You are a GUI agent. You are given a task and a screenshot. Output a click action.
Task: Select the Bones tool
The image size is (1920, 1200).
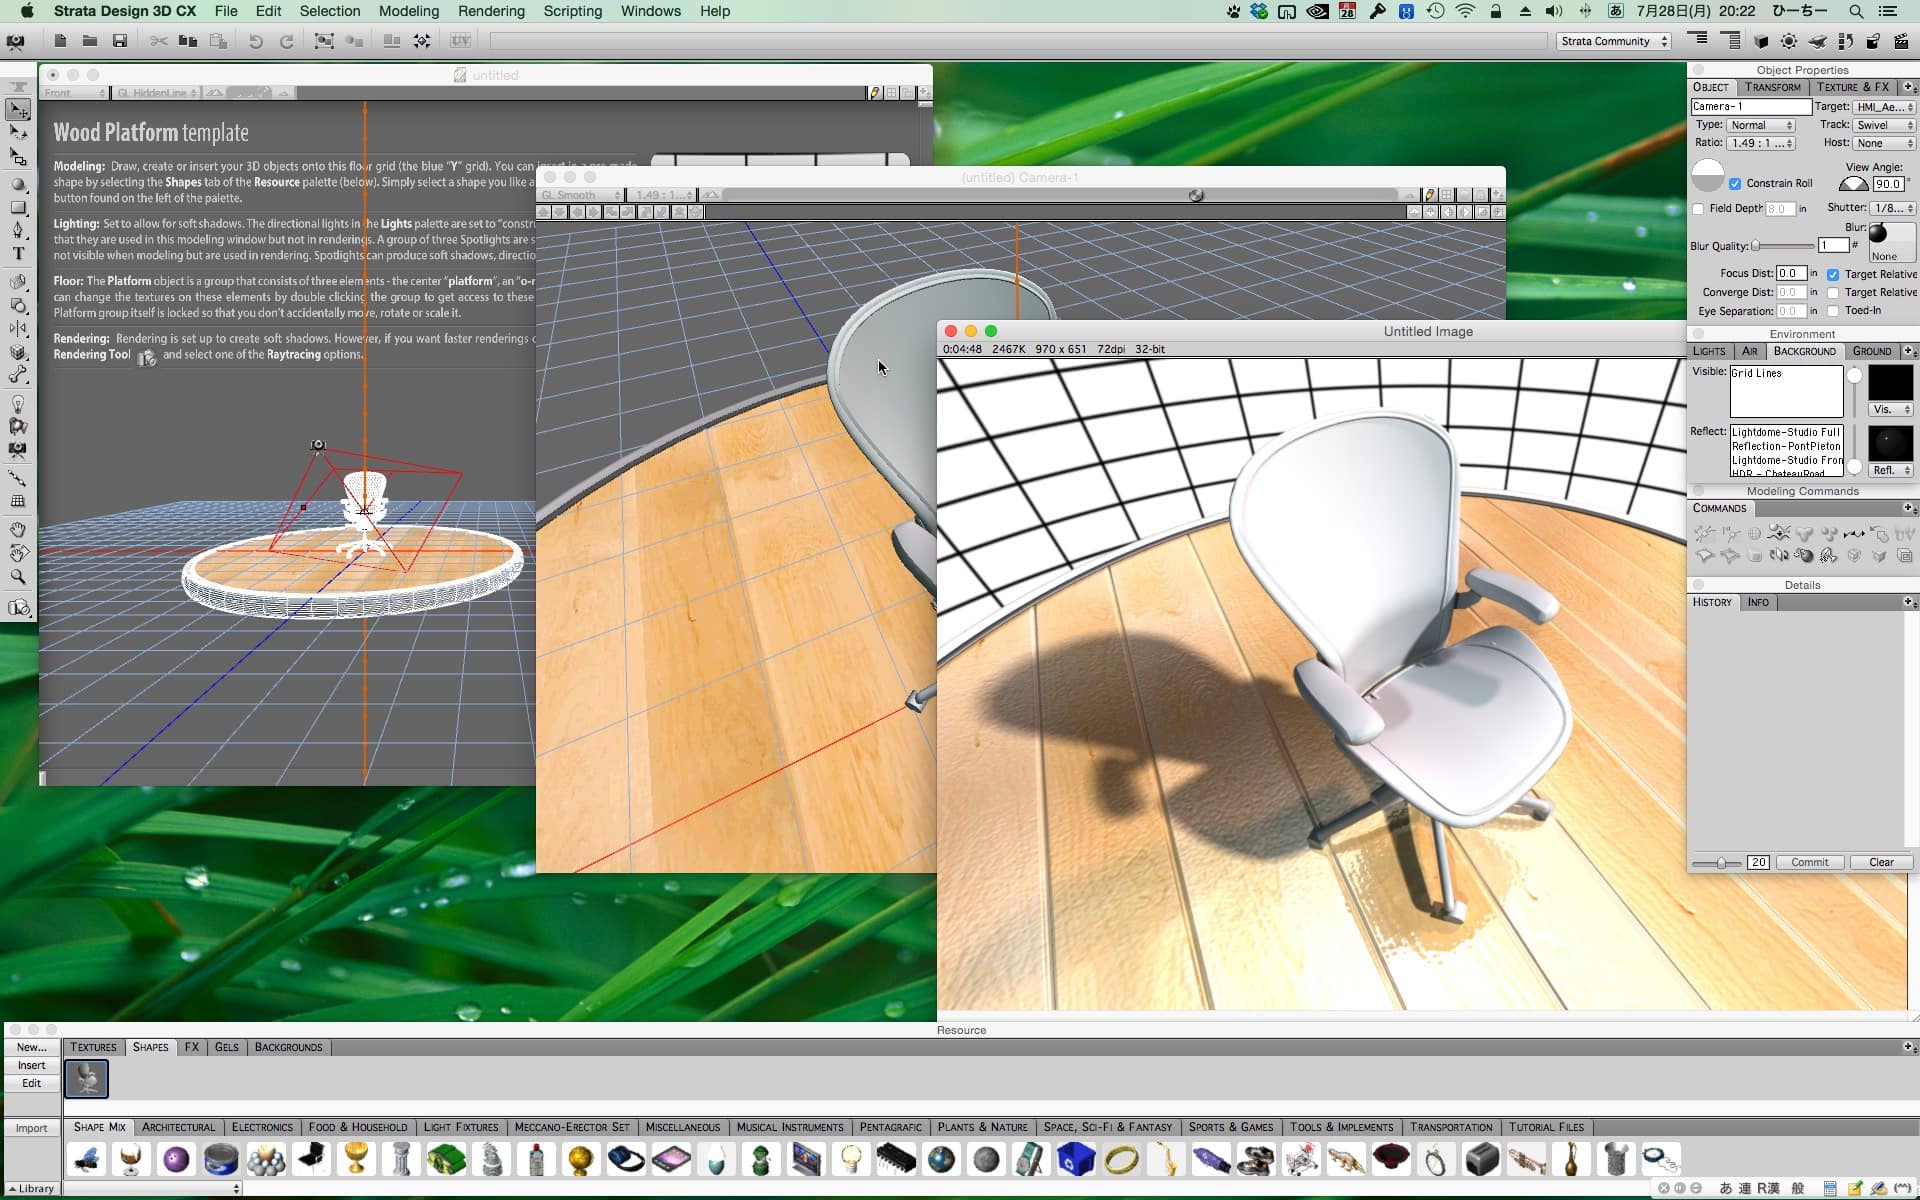(x=18, y=376)
